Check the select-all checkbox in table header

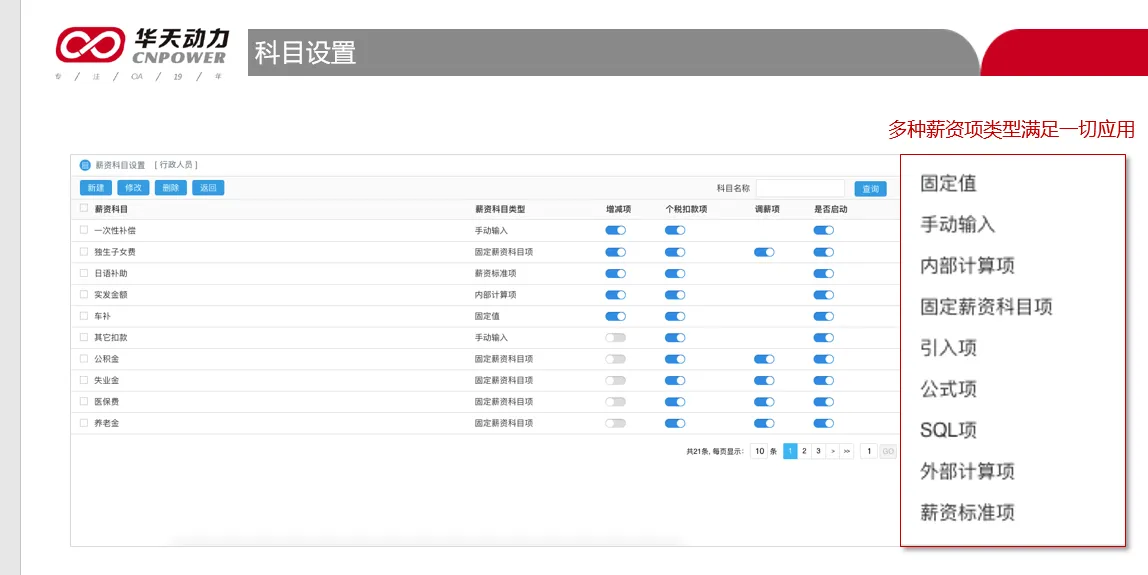(84, 209)
